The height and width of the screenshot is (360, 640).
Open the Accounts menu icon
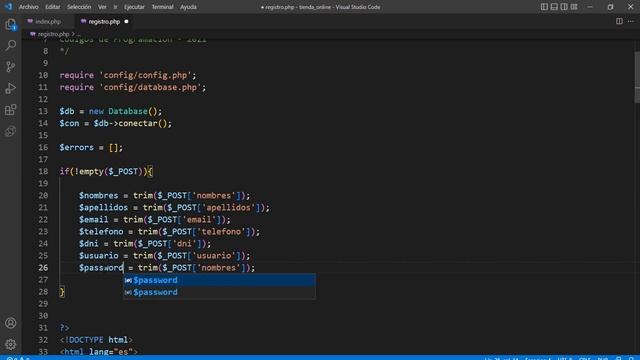pyautogui.click(x=11, y=323)
